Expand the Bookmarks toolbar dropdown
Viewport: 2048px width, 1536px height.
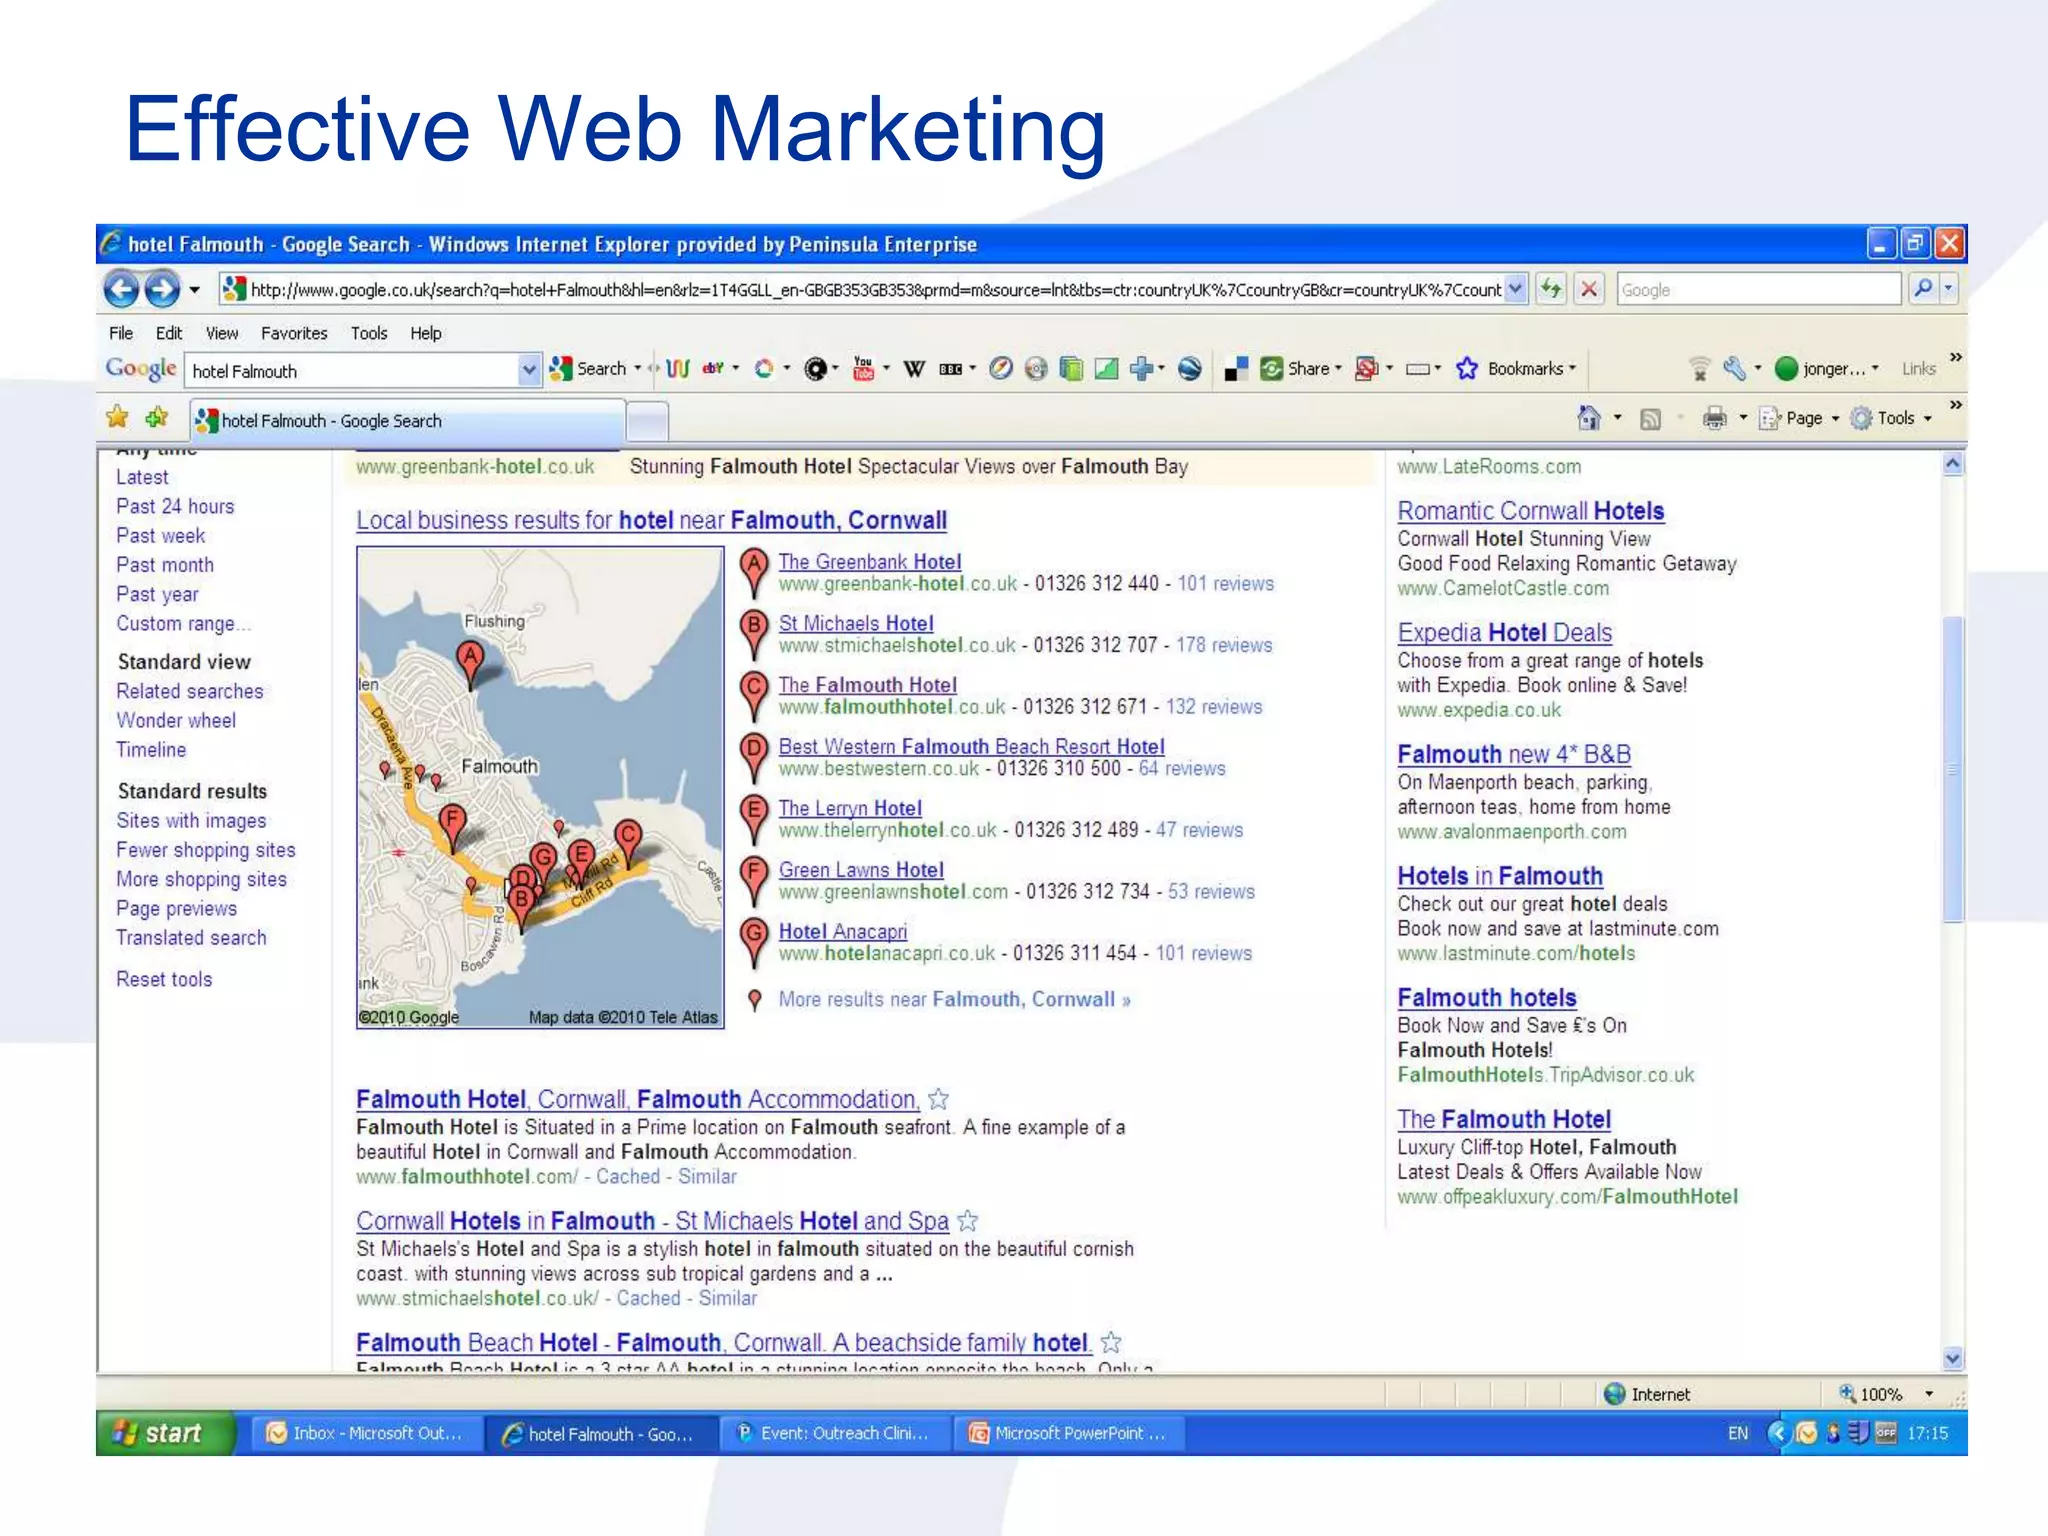[x=1573, y=369]
